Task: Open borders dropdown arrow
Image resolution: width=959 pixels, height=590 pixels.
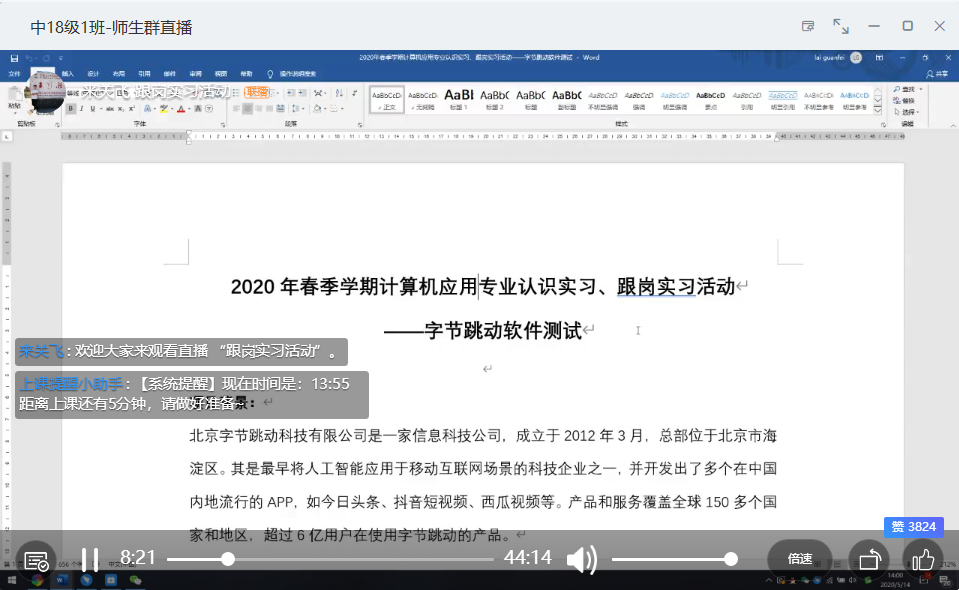Action: pyautogui.click(x=341, y=109)
